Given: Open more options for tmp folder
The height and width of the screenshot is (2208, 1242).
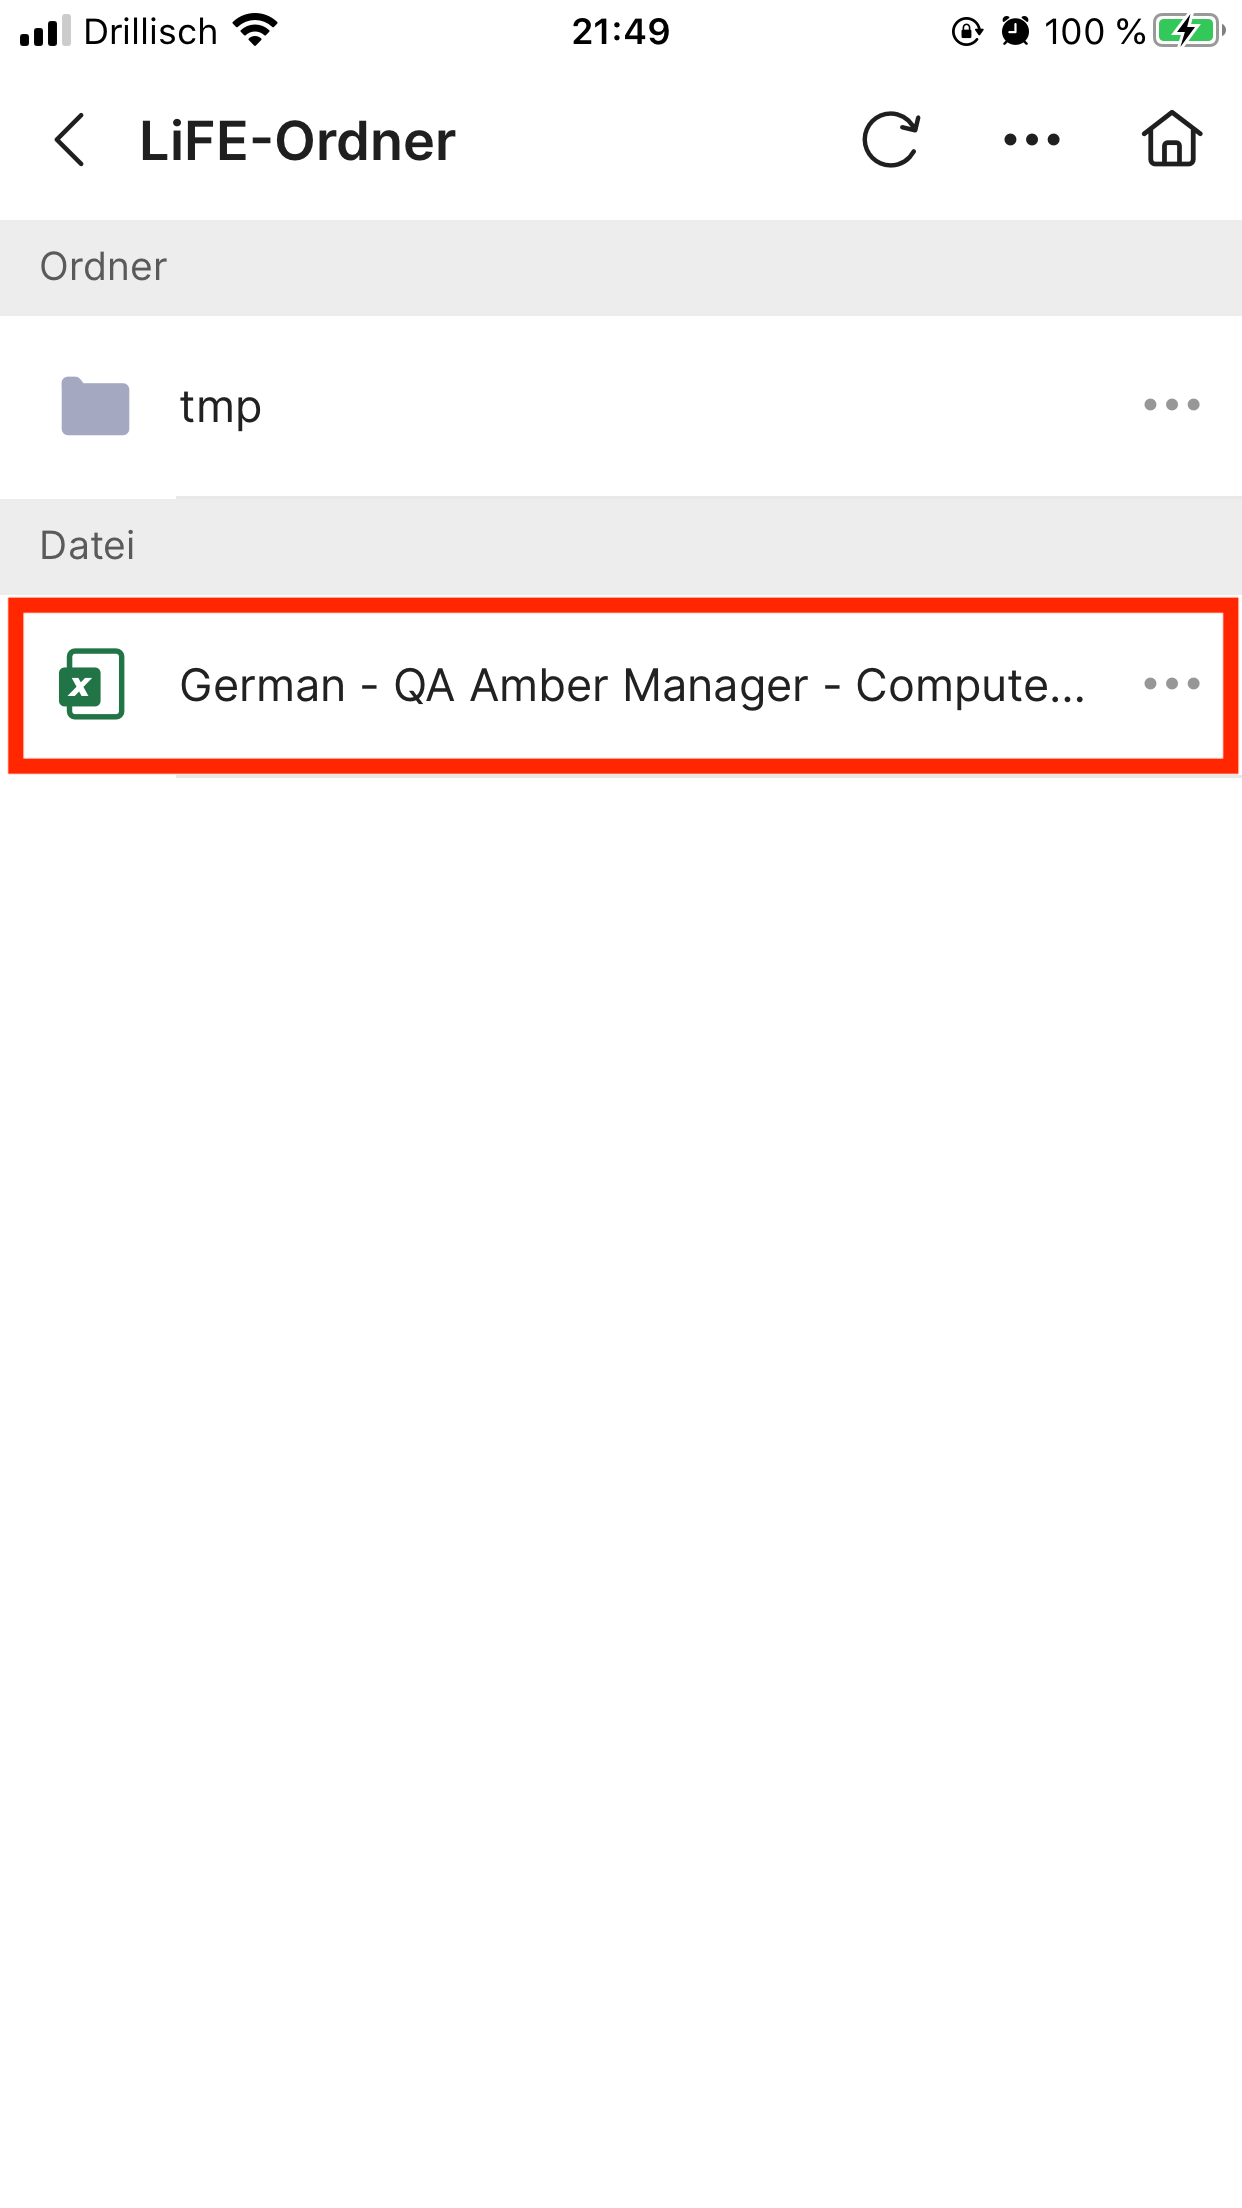Looking at the screenshot, I should [1172, 405].
